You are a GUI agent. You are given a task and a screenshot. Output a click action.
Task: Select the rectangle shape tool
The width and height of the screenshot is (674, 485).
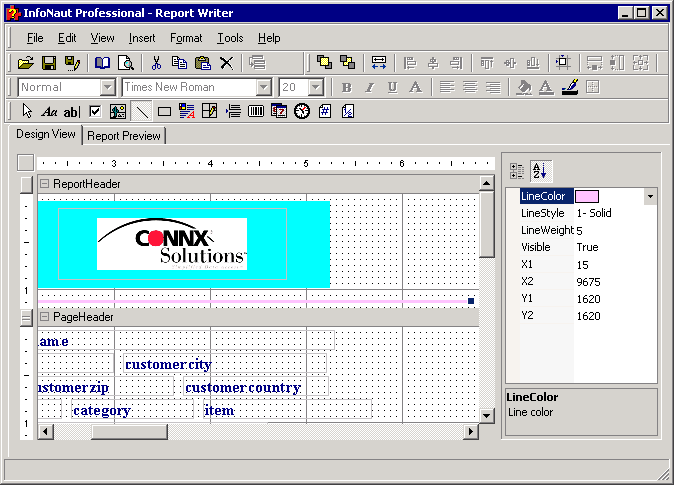point(164,112)
